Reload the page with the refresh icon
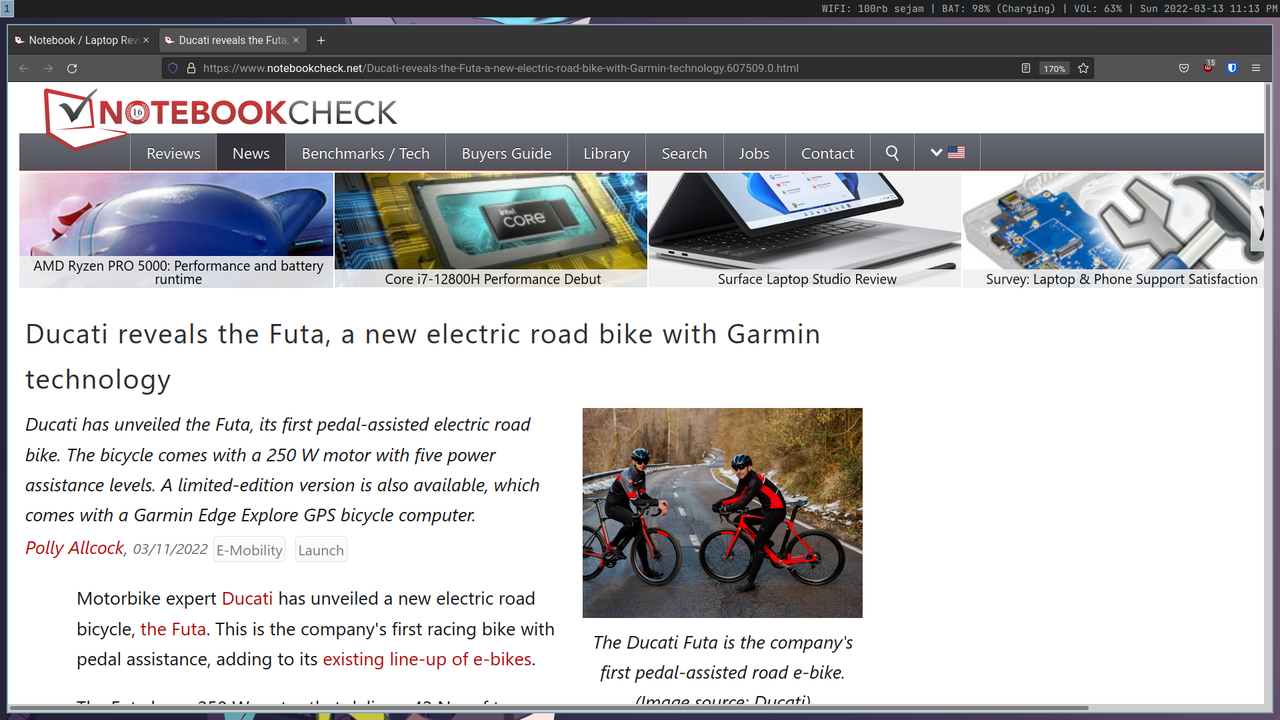1280x720 pixels. pos(72,68)
